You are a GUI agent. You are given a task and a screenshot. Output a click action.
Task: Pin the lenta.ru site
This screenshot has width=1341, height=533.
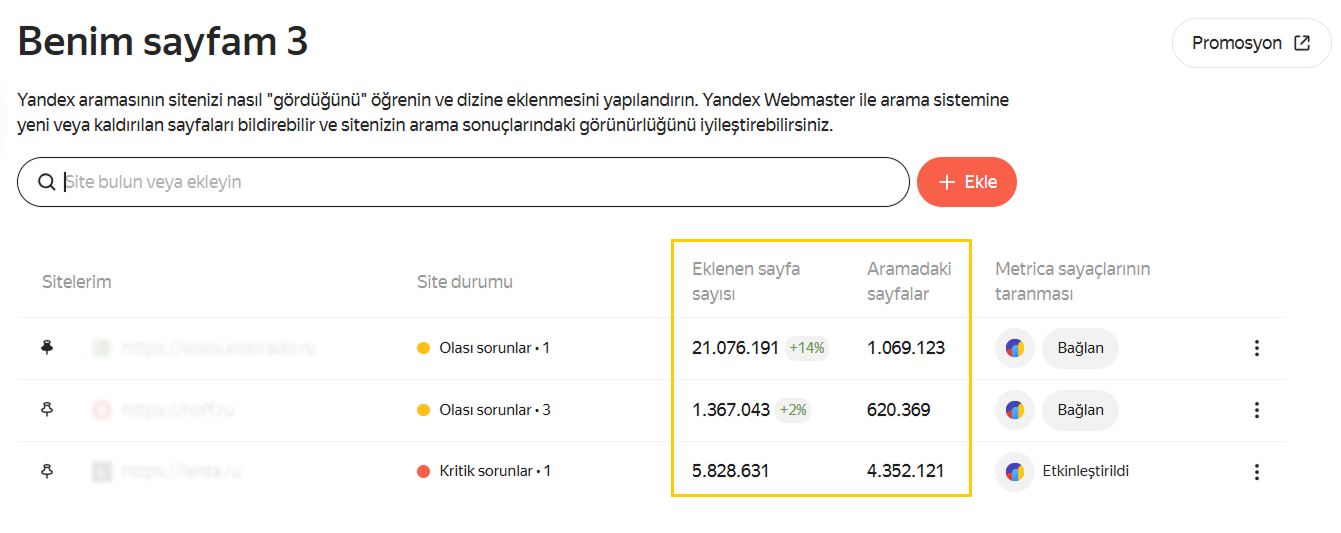click(47, 471)
